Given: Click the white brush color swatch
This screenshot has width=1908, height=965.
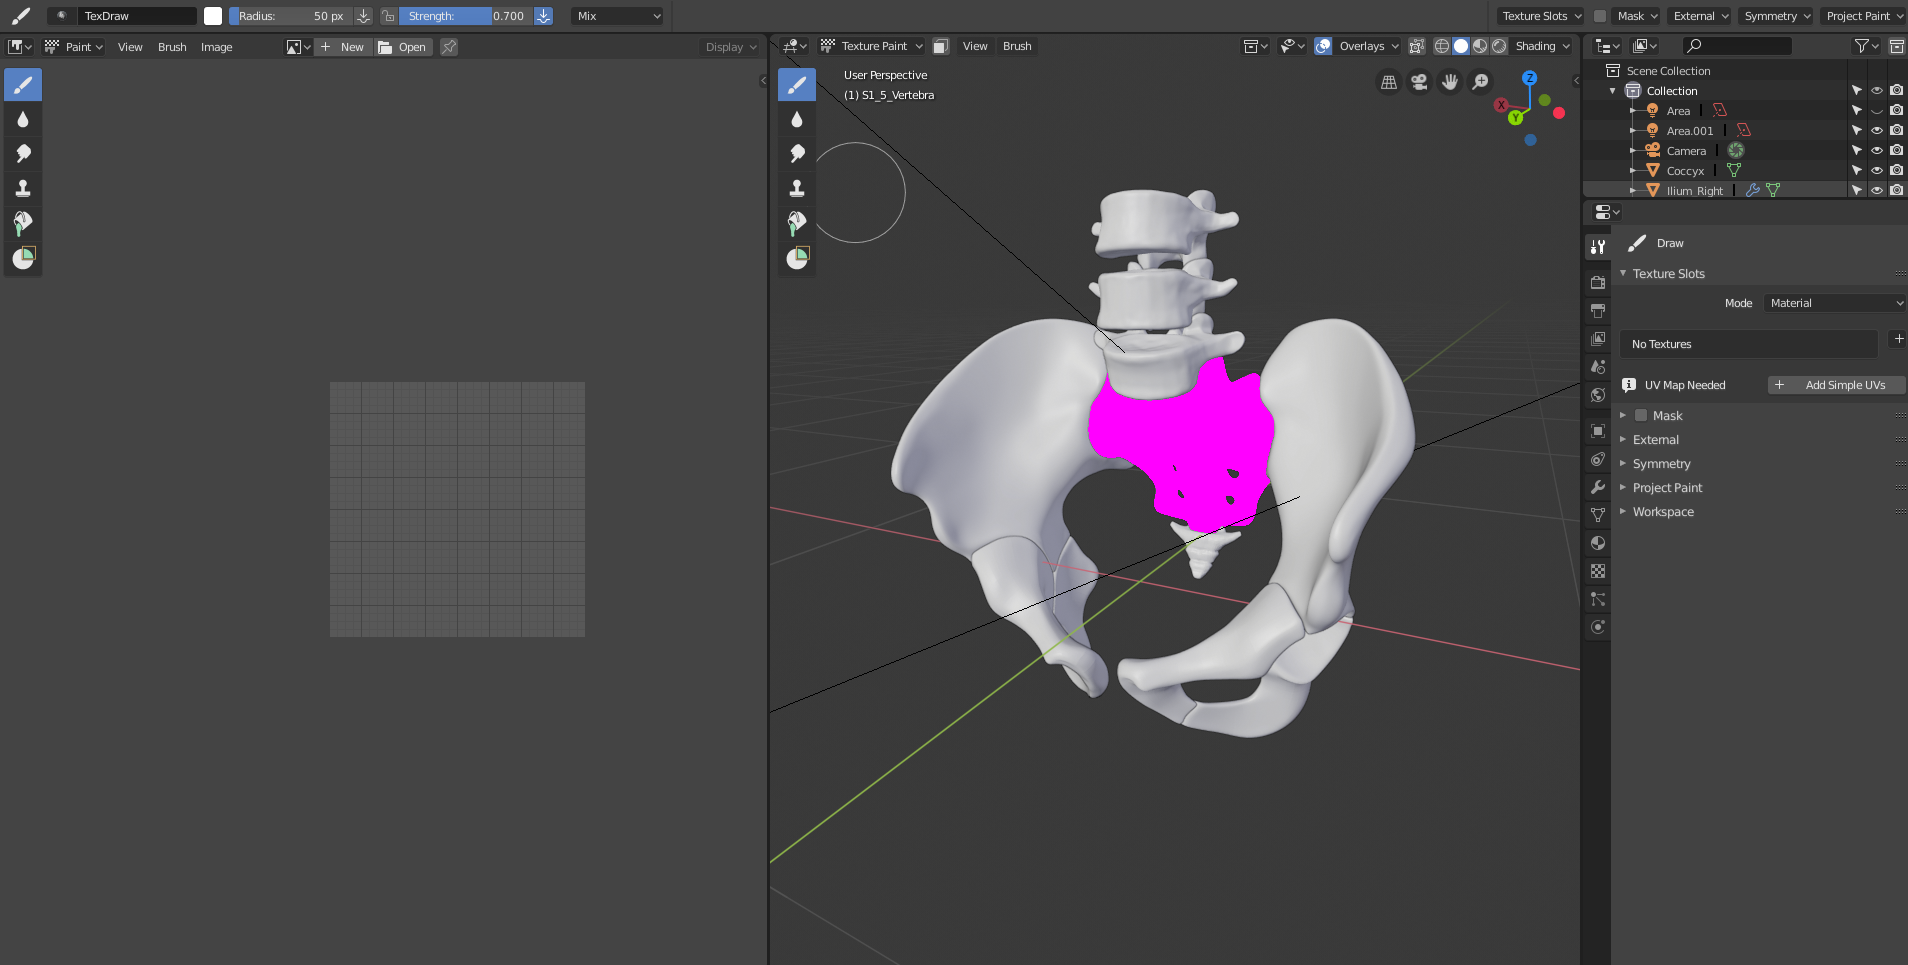Looking at the screenshot, I should coord(213,16).
